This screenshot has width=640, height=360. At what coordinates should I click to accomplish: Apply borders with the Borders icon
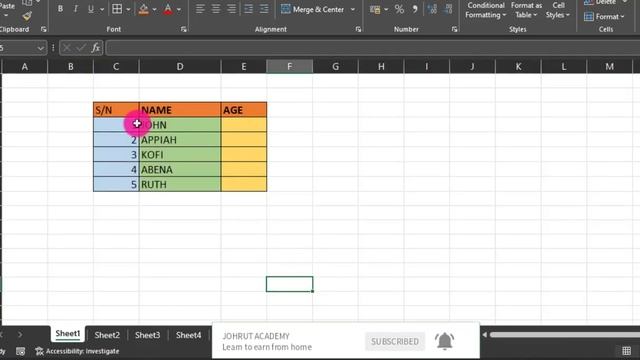click(117, 9)
